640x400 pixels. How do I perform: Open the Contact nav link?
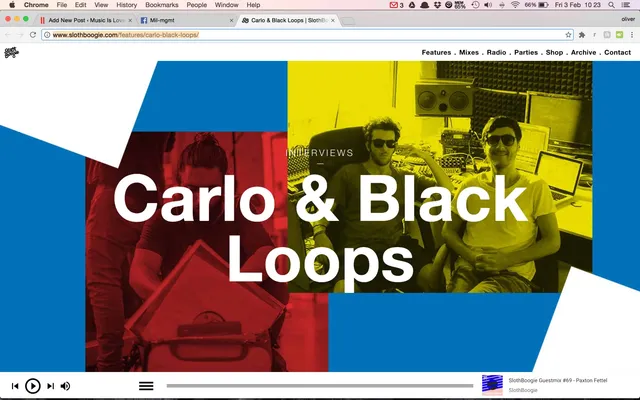point(618,52)
